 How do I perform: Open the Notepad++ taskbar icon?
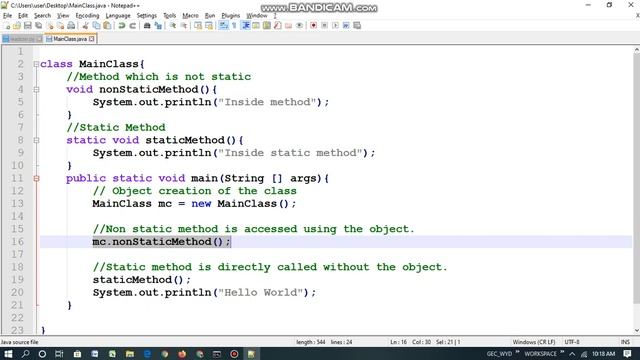pyautogui.click(x=251, y=354)
